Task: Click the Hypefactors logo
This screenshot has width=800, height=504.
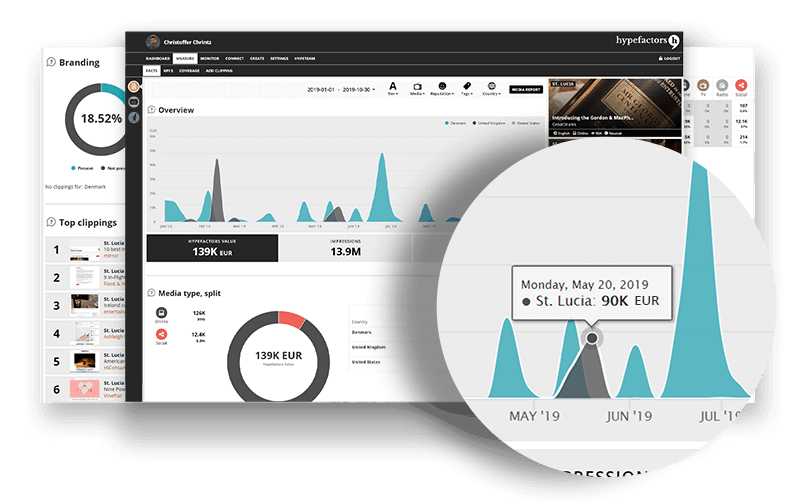Action: point(651,42)
